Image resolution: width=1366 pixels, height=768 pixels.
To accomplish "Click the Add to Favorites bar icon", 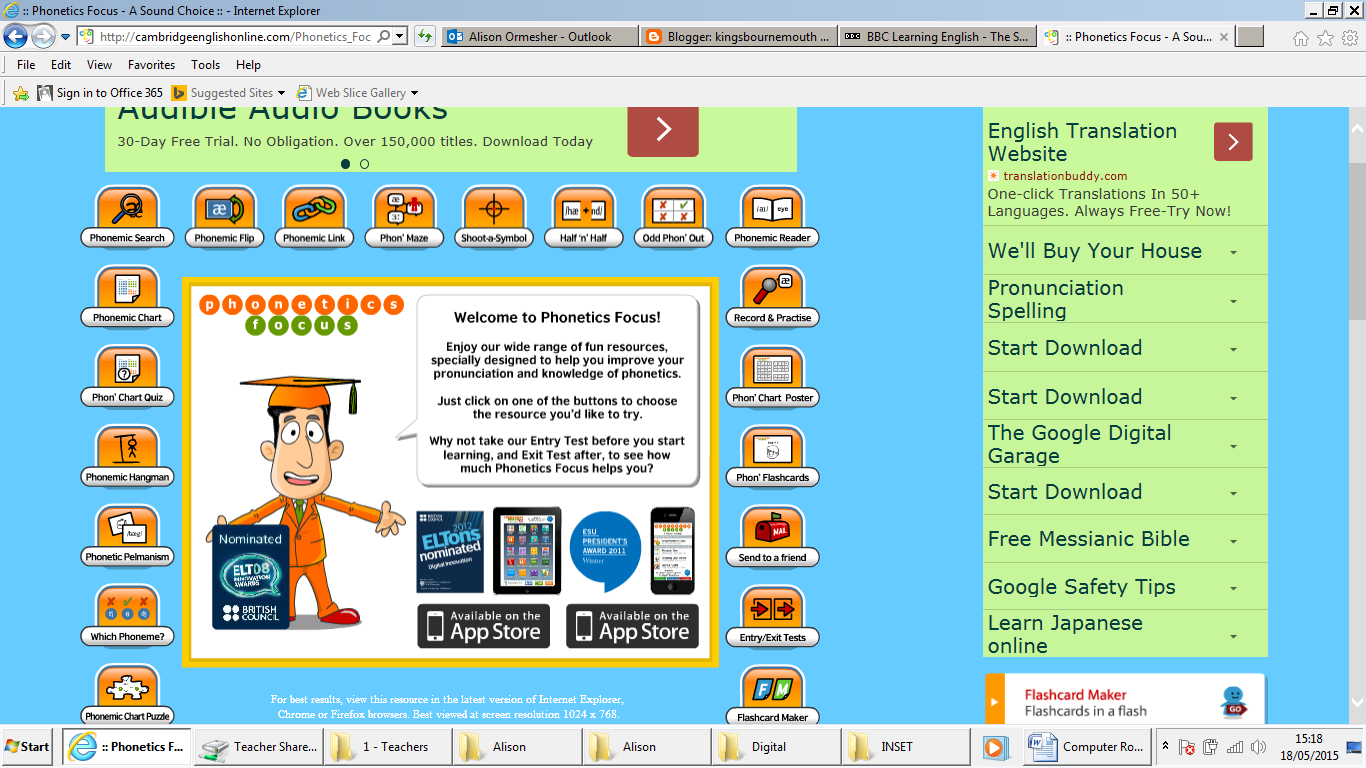I will coord(21,93).
